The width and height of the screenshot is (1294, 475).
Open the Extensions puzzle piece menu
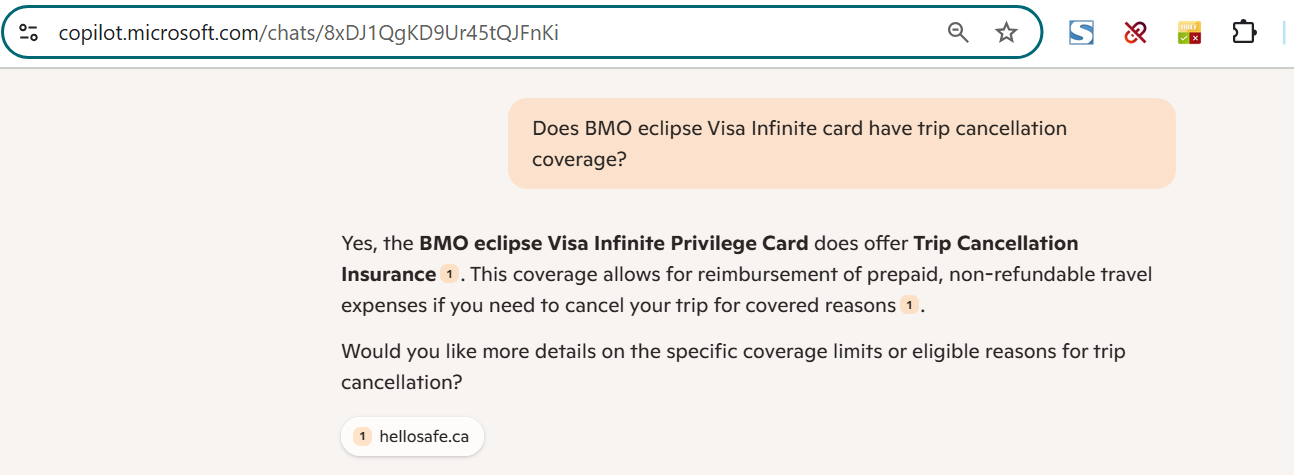click(x=1243, y=33)
